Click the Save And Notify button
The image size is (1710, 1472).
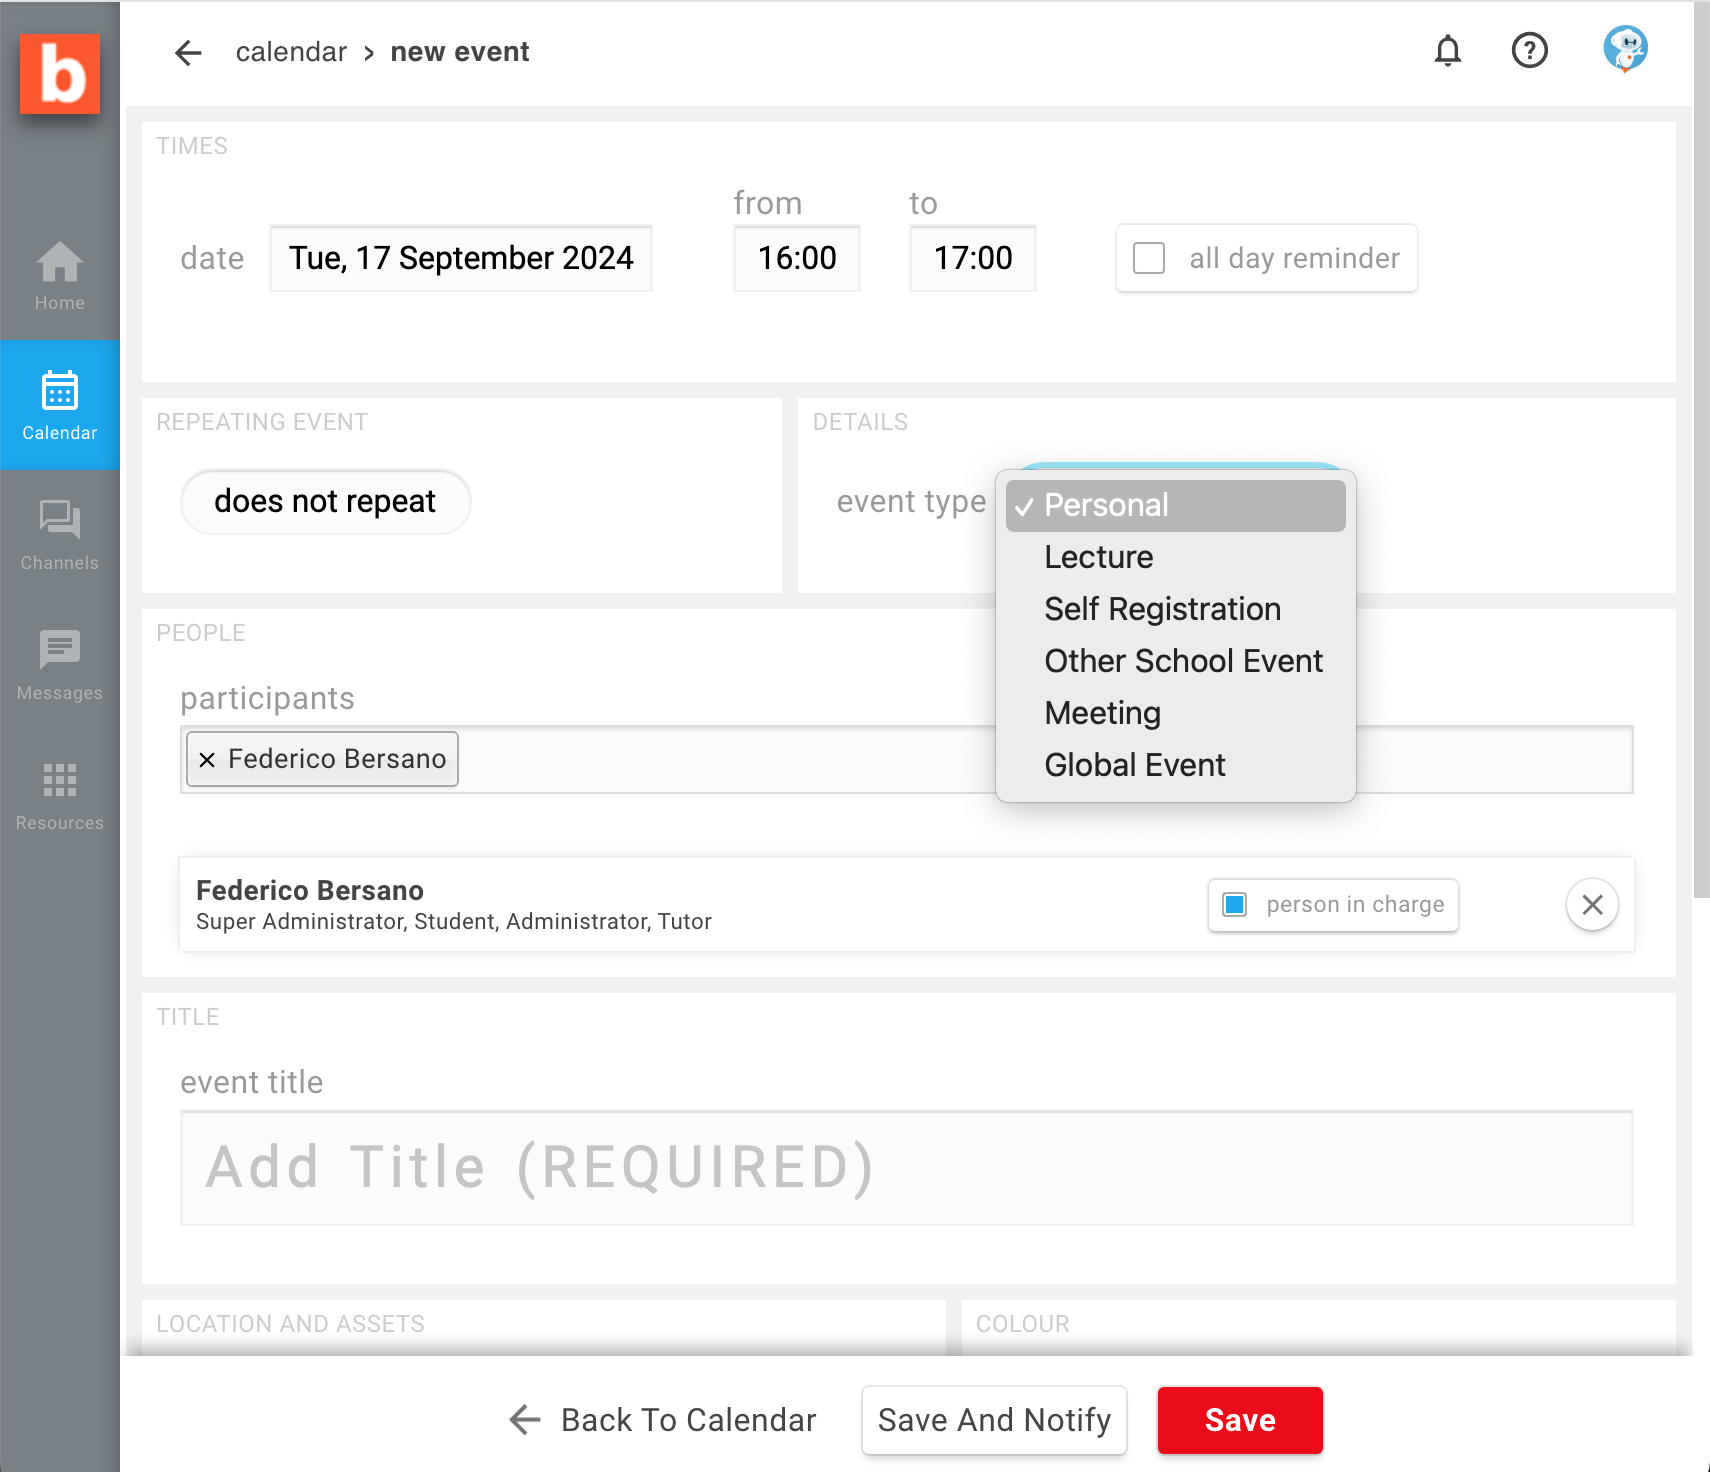tap(994, 1420)
